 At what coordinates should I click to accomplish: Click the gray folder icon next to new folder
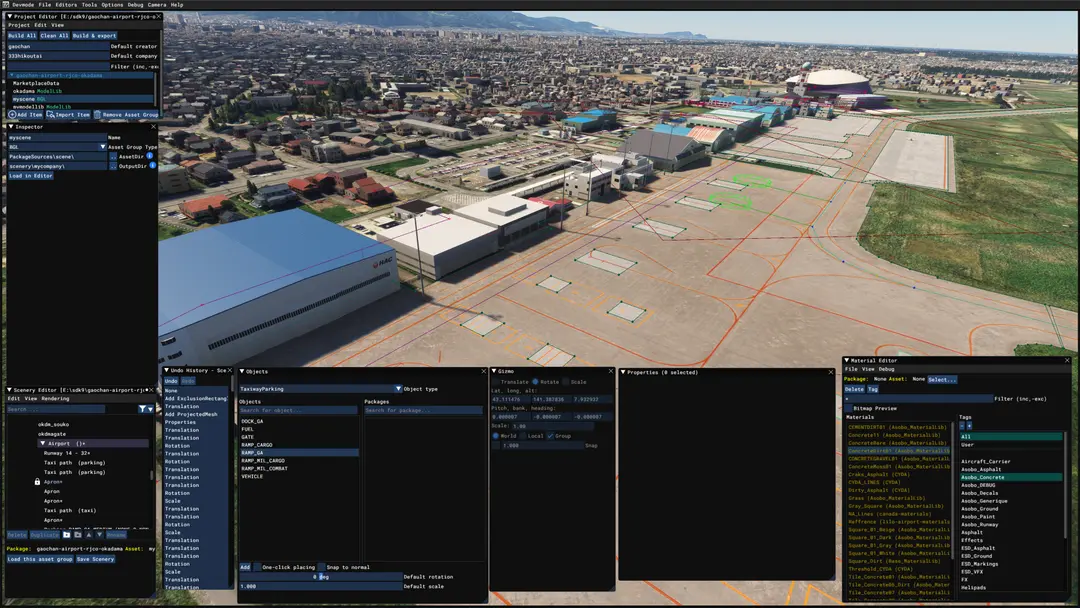point(78,535)
